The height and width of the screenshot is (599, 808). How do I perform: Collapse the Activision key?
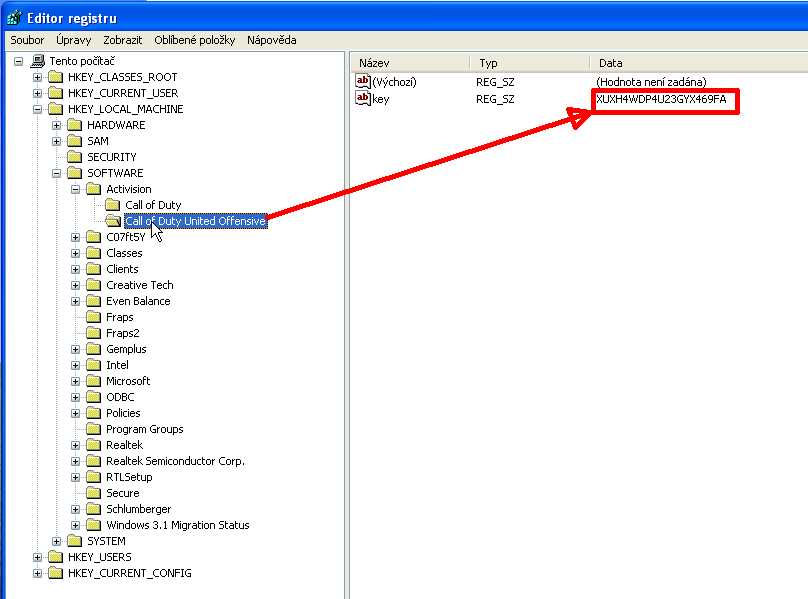[76, 189]
